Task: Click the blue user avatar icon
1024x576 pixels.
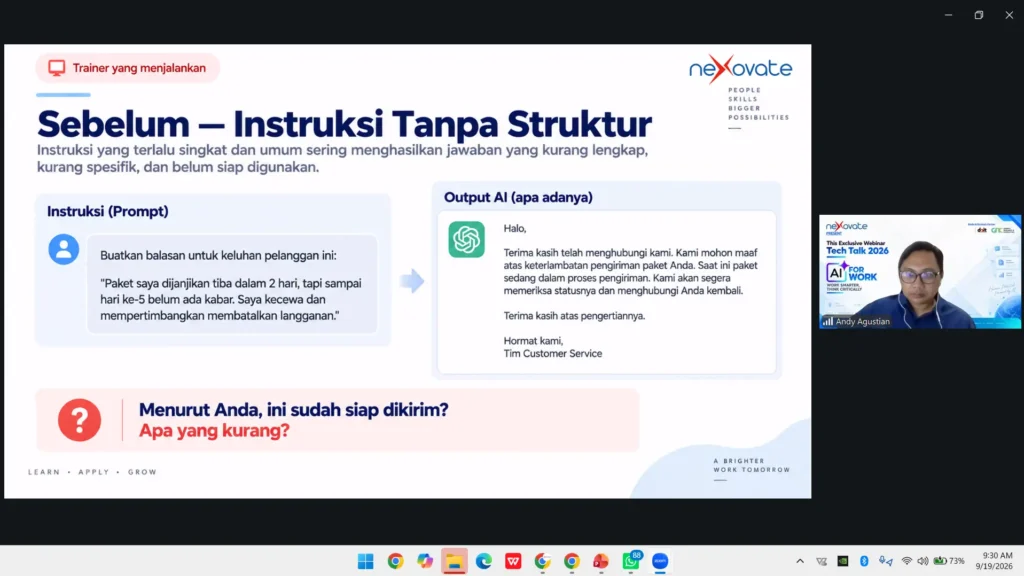Action: click(x=63, y=249)
